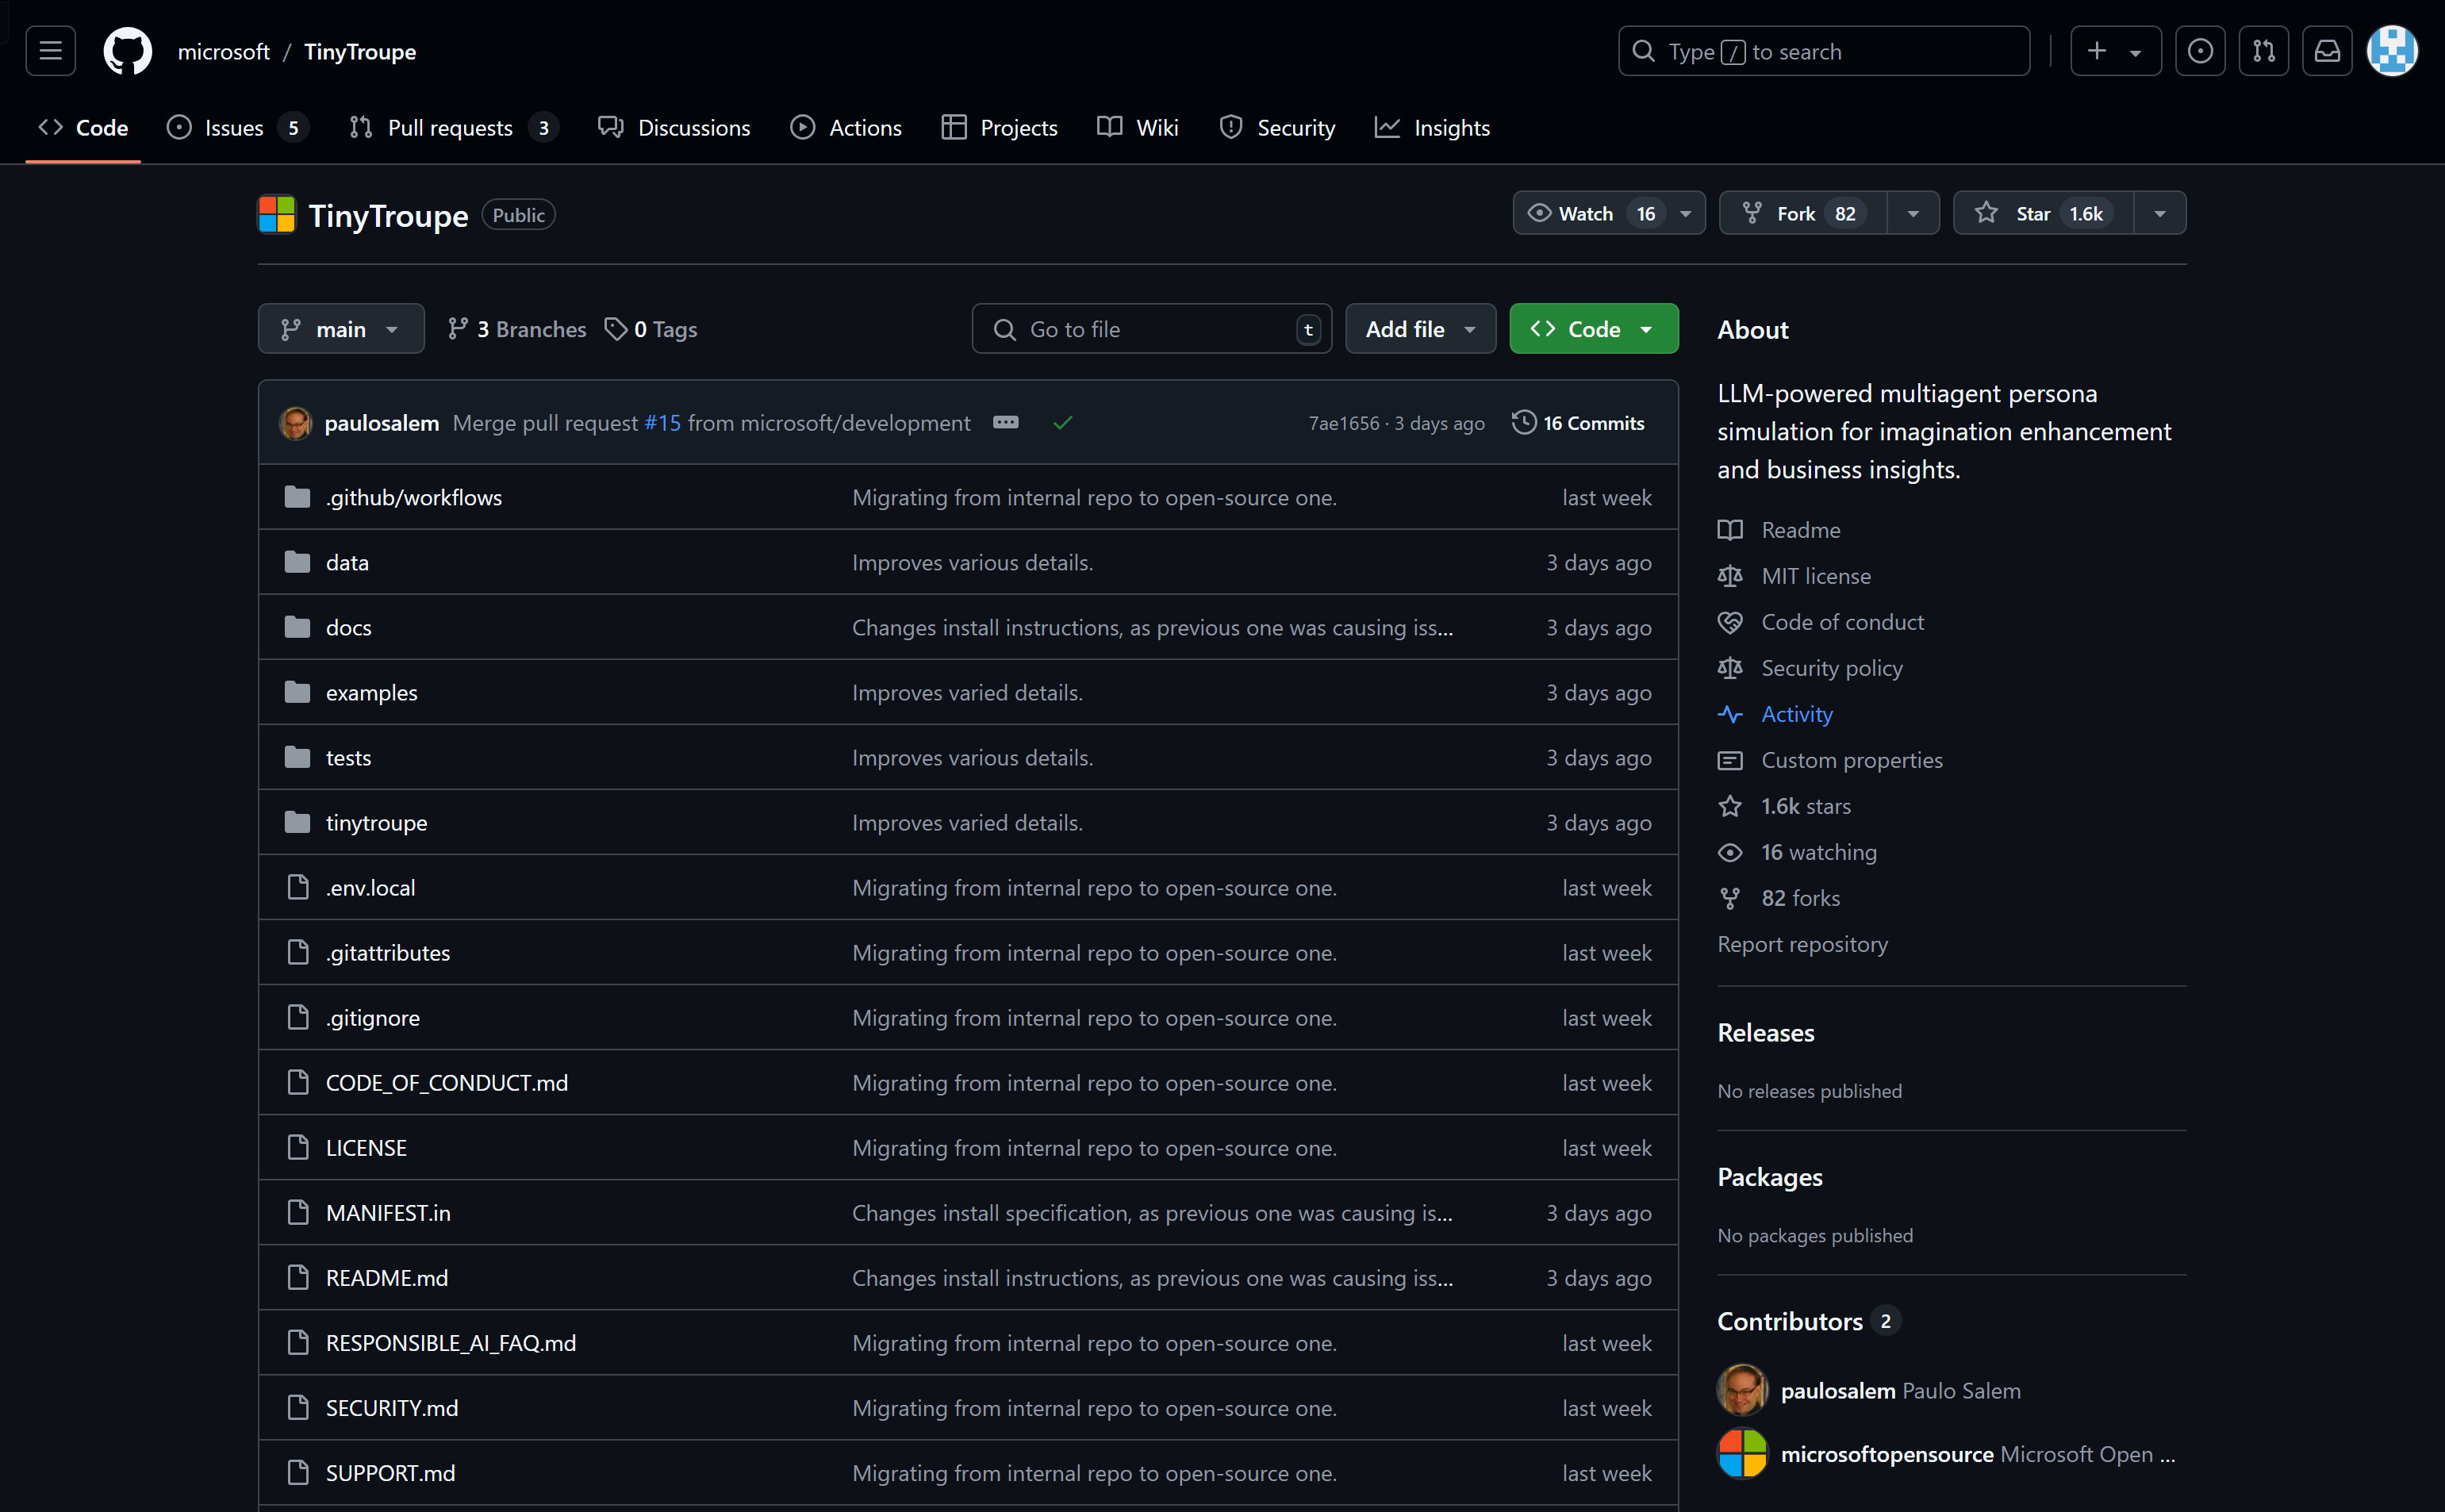Click the GitHub logo icon
Viewport: 2445px width, 1512px height.
click(127, 51)
